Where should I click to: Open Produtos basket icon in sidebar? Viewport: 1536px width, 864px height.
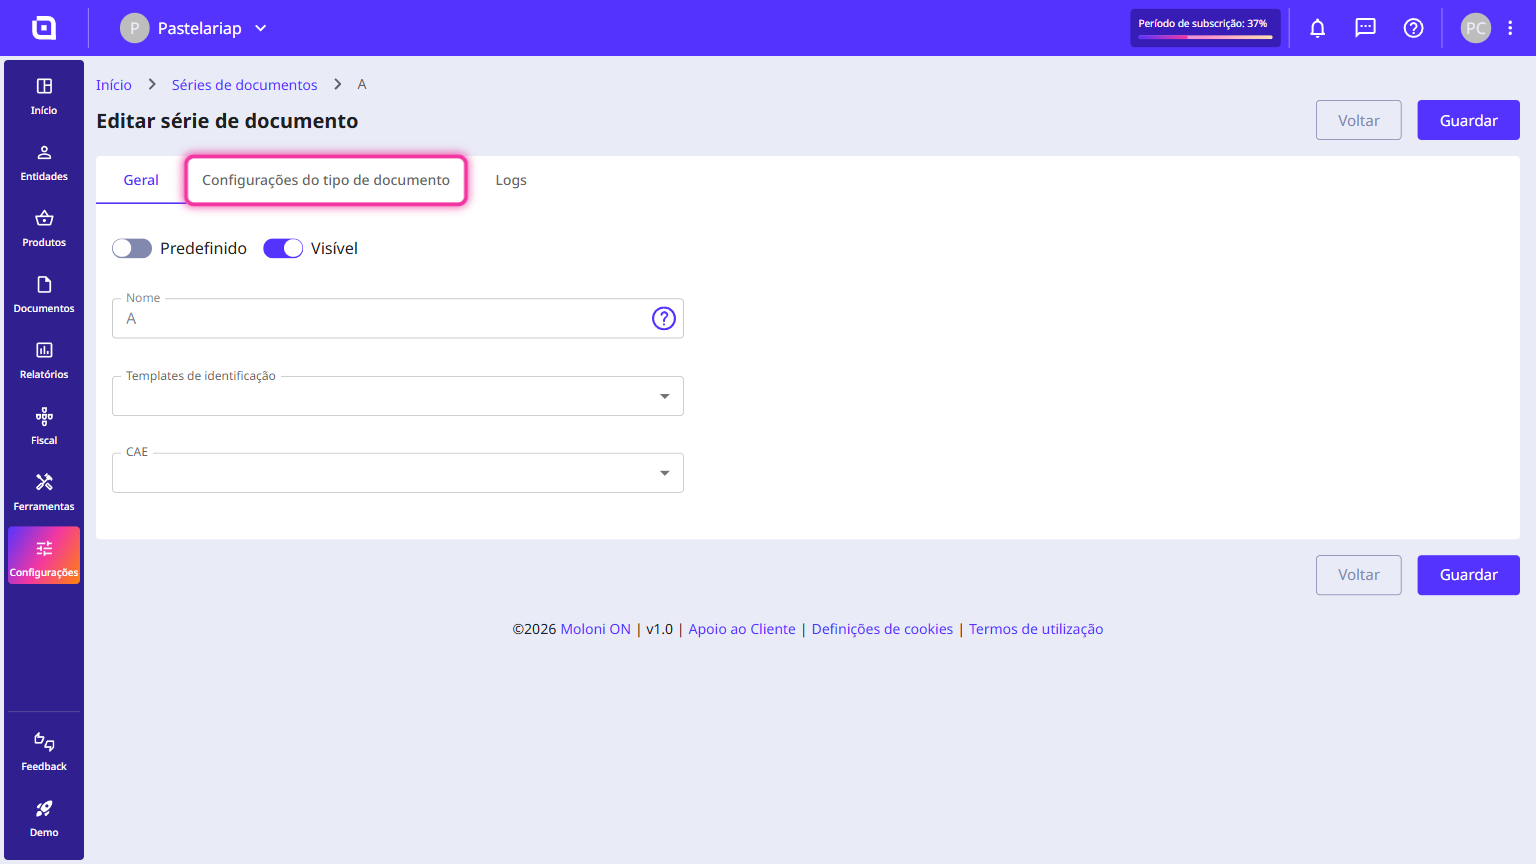(x=44, y=218)
